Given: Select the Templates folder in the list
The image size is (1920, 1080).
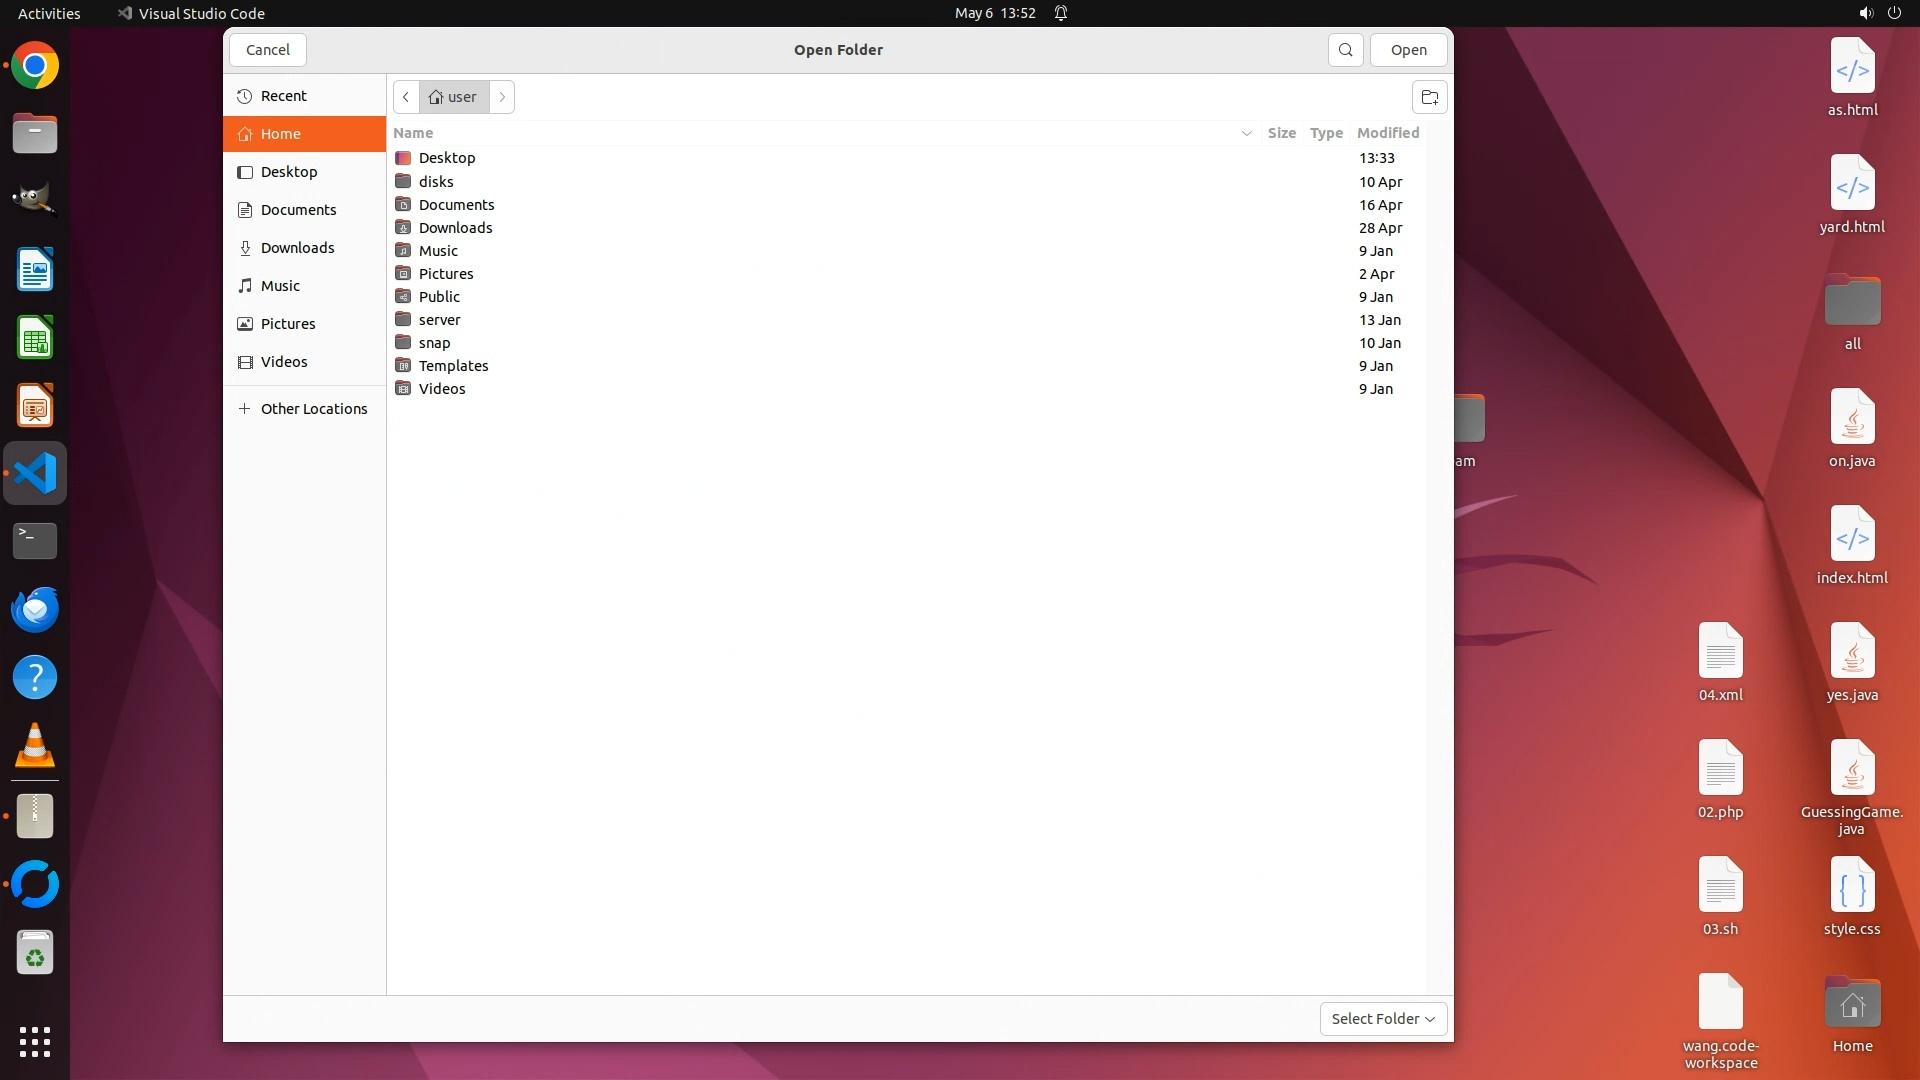Looking at the screenshot, I should [453, 366].
